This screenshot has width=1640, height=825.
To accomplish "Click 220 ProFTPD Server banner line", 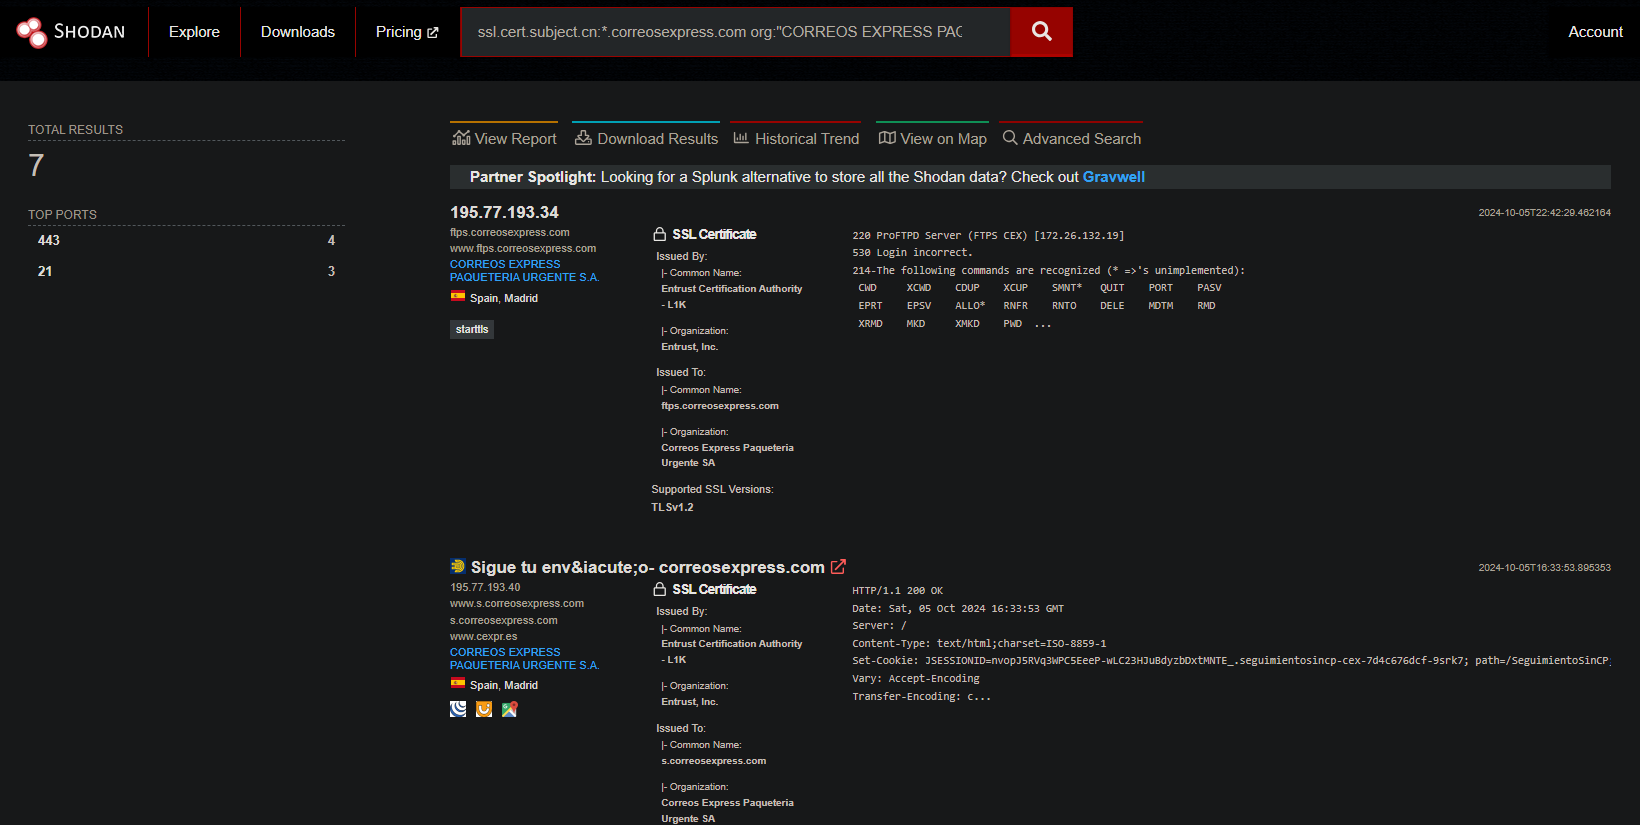I will (988, 236).
